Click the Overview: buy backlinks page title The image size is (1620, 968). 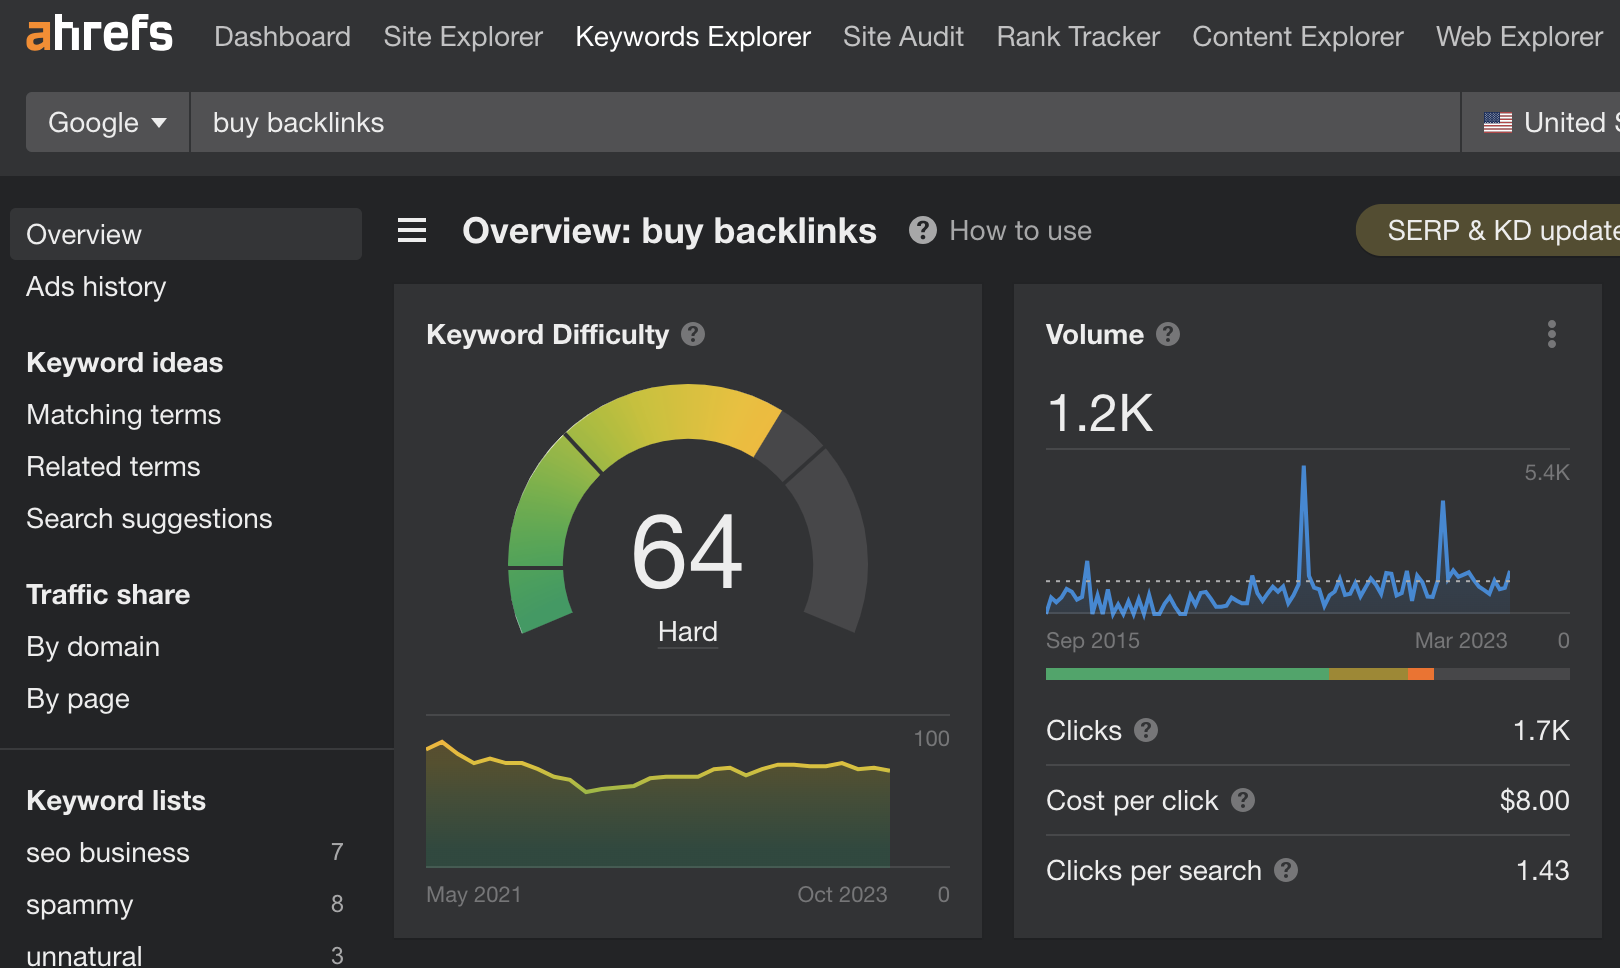pos(669,231)
